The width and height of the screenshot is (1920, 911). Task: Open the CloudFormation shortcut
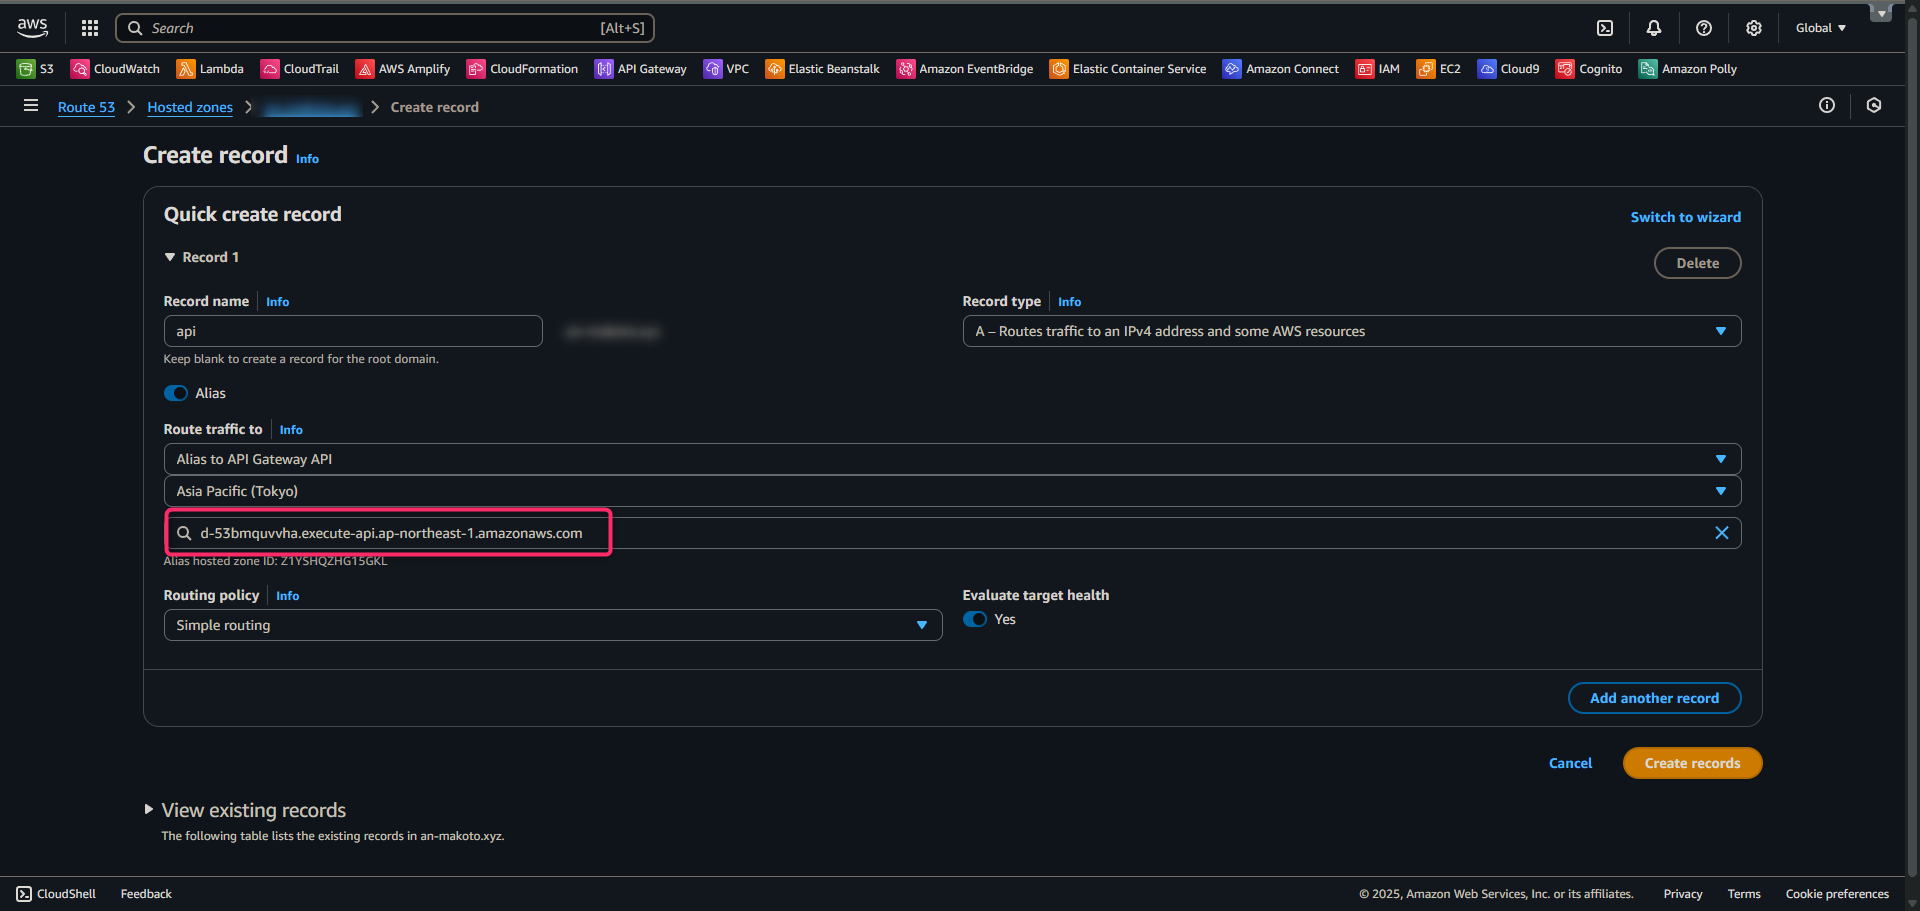pyautogui.click(x=523, y=69)
